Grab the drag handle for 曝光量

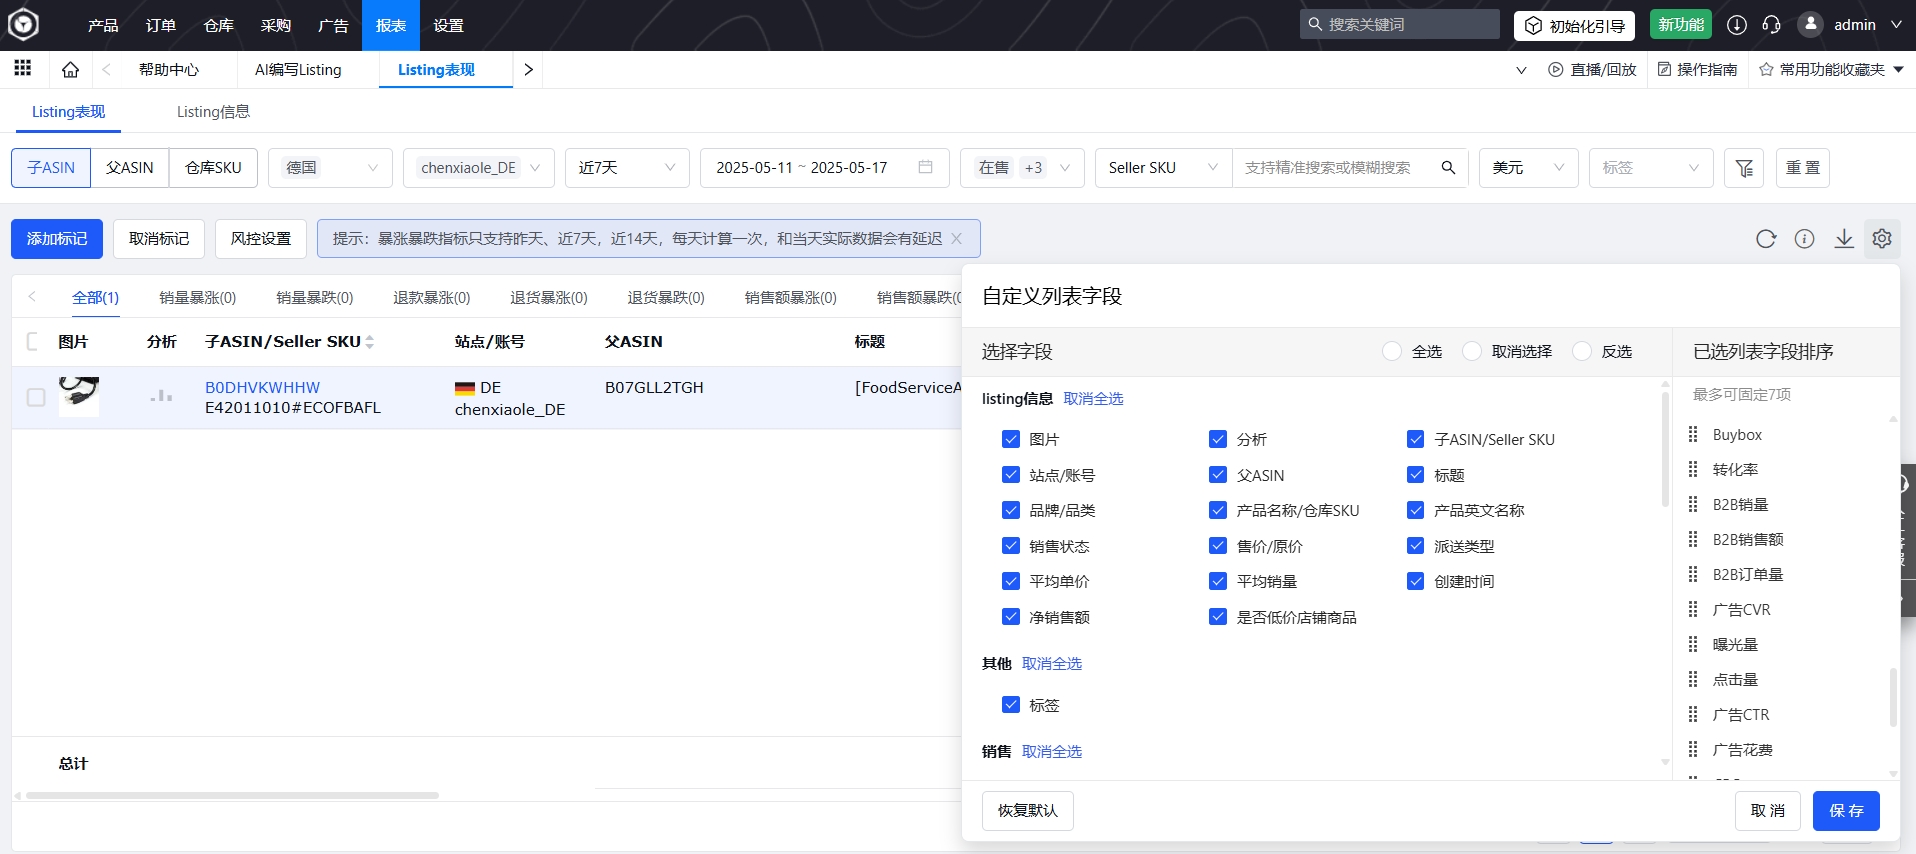1693,644
